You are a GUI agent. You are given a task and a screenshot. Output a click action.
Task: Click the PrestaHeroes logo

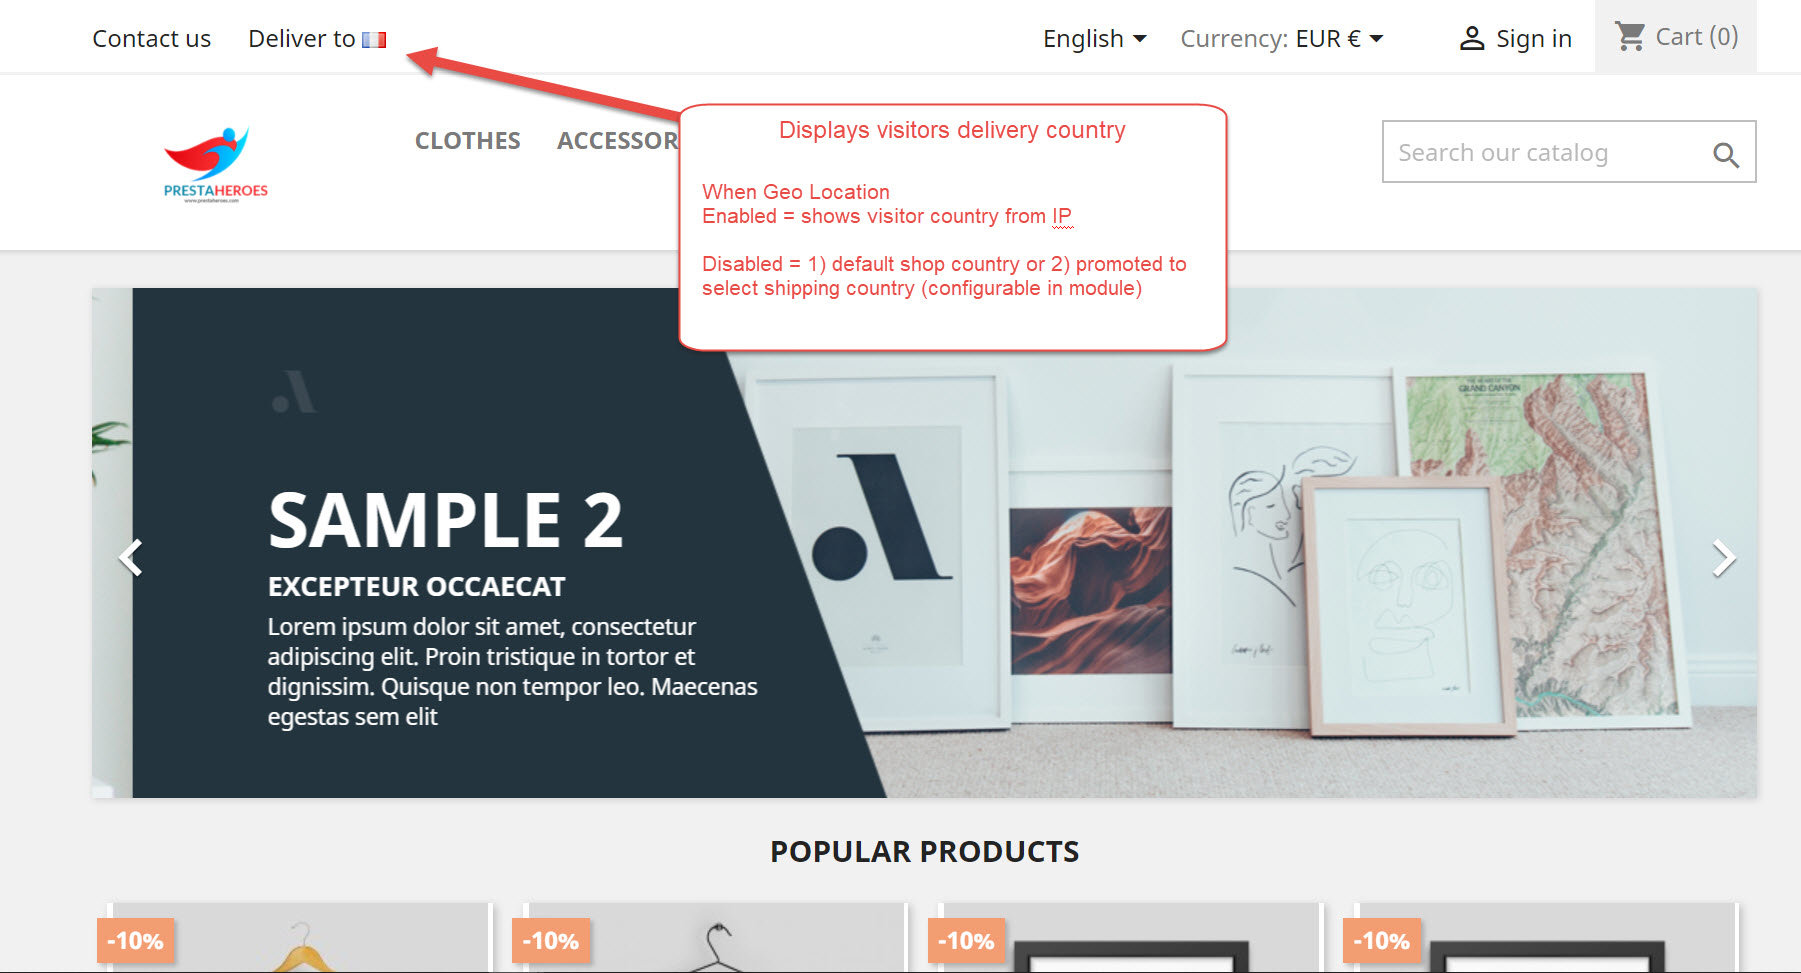click(x=216, y=164)
